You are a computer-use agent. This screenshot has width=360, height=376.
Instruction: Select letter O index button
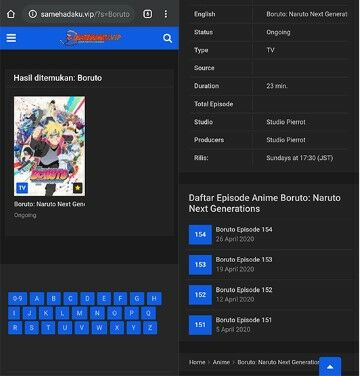(x=114, y=313)
